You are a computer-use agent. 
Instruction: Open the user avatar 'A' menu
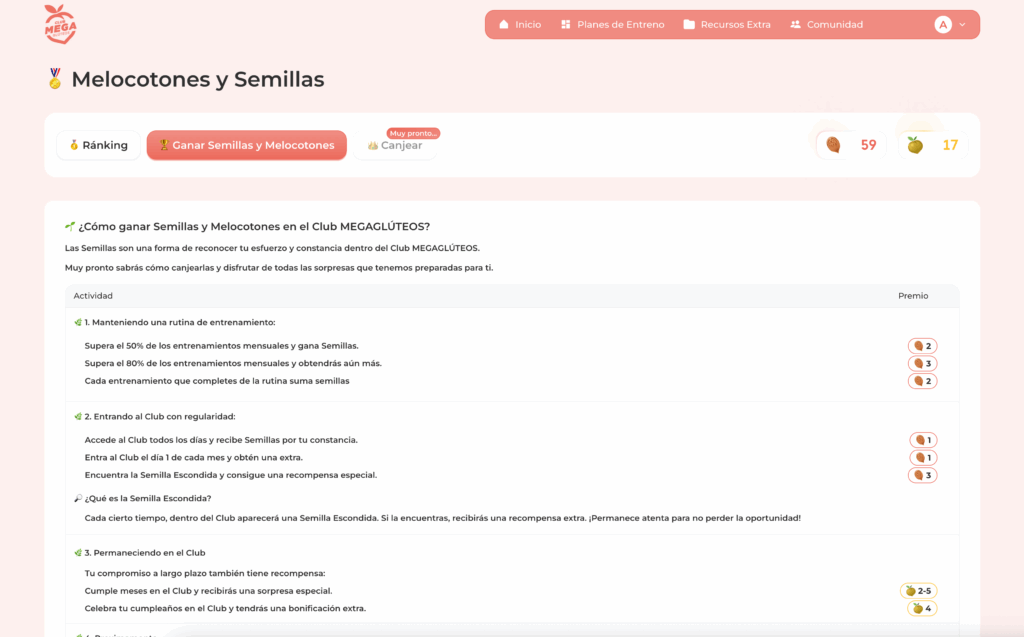(943, 25)
